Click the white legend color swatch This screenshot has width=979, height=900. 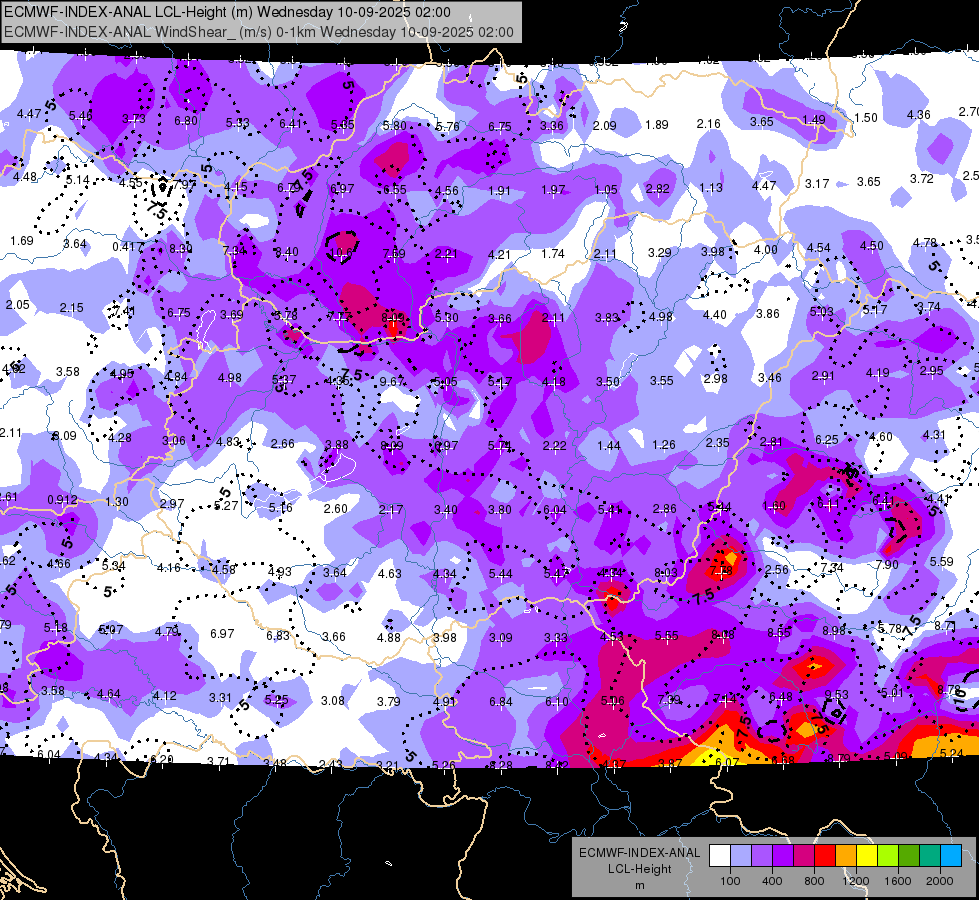point(719,856)
